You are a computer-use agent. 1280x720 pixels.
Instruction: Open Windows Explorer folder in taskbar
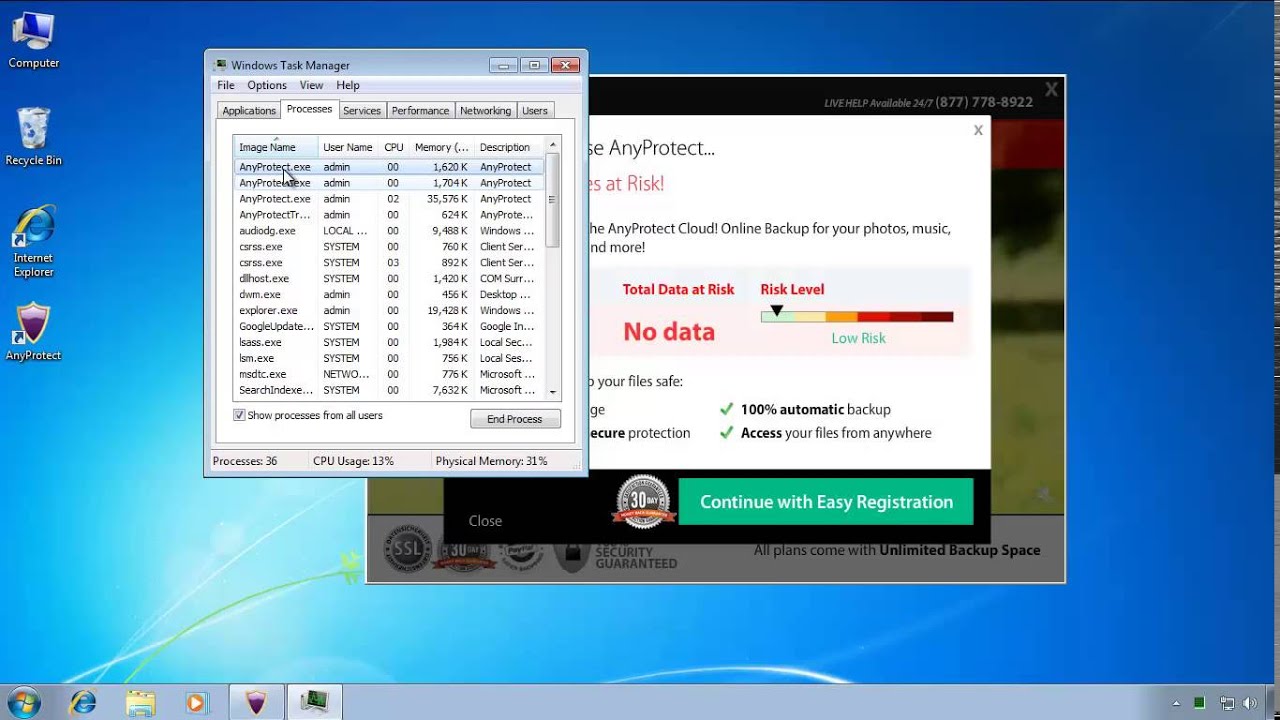point(141,703)
